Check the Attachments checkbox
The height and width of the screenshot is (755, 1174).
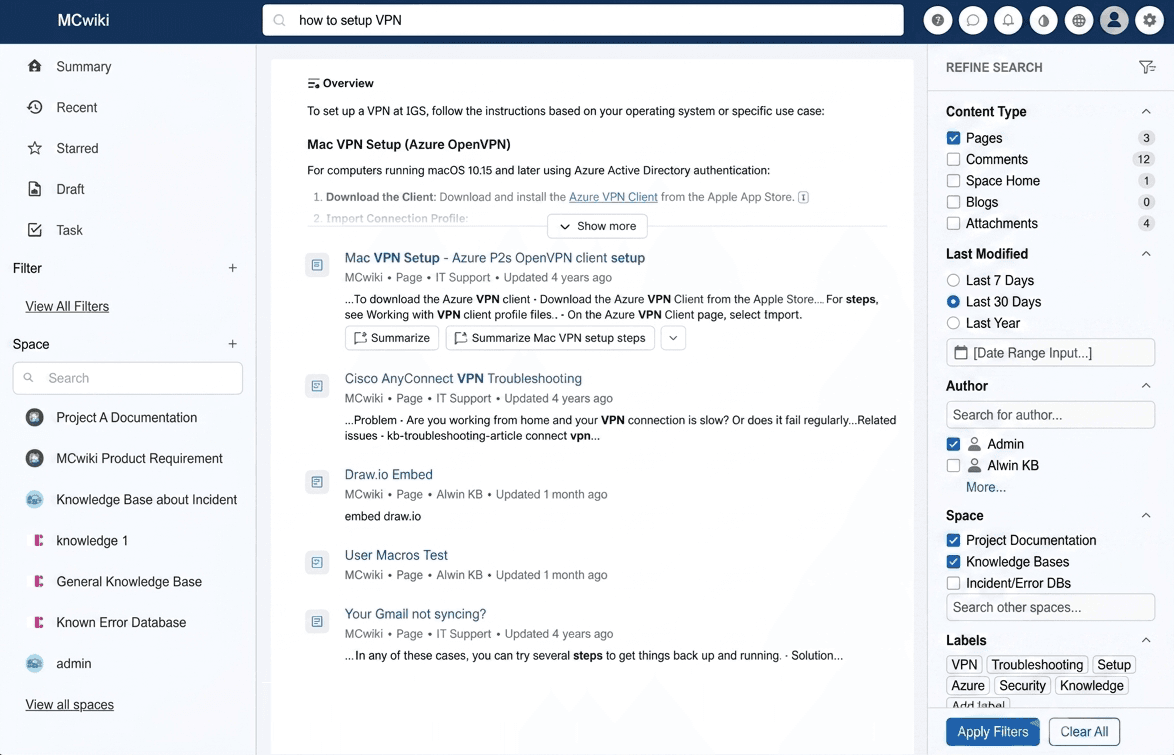(x=953, y=223)
